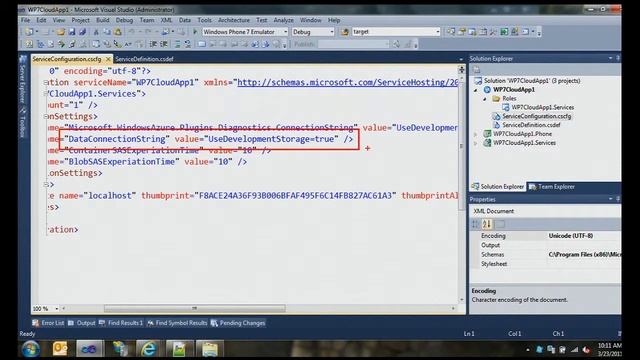Open the Analyze menu
The height and width of the screenshot is (360, 640).
[283, 20]
